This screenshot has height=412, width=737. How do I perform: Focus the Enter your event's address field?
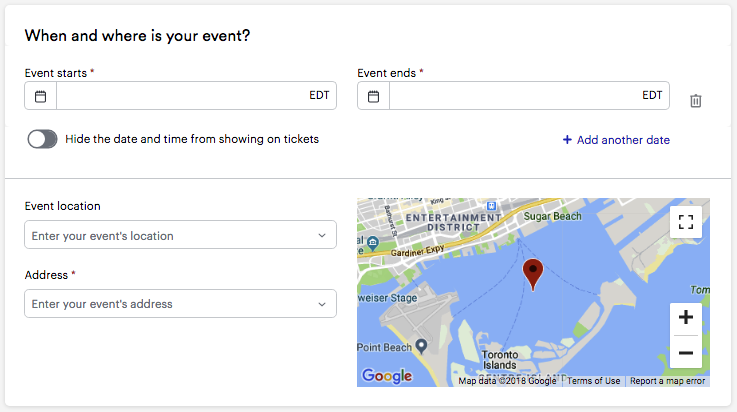coord(180,304)
